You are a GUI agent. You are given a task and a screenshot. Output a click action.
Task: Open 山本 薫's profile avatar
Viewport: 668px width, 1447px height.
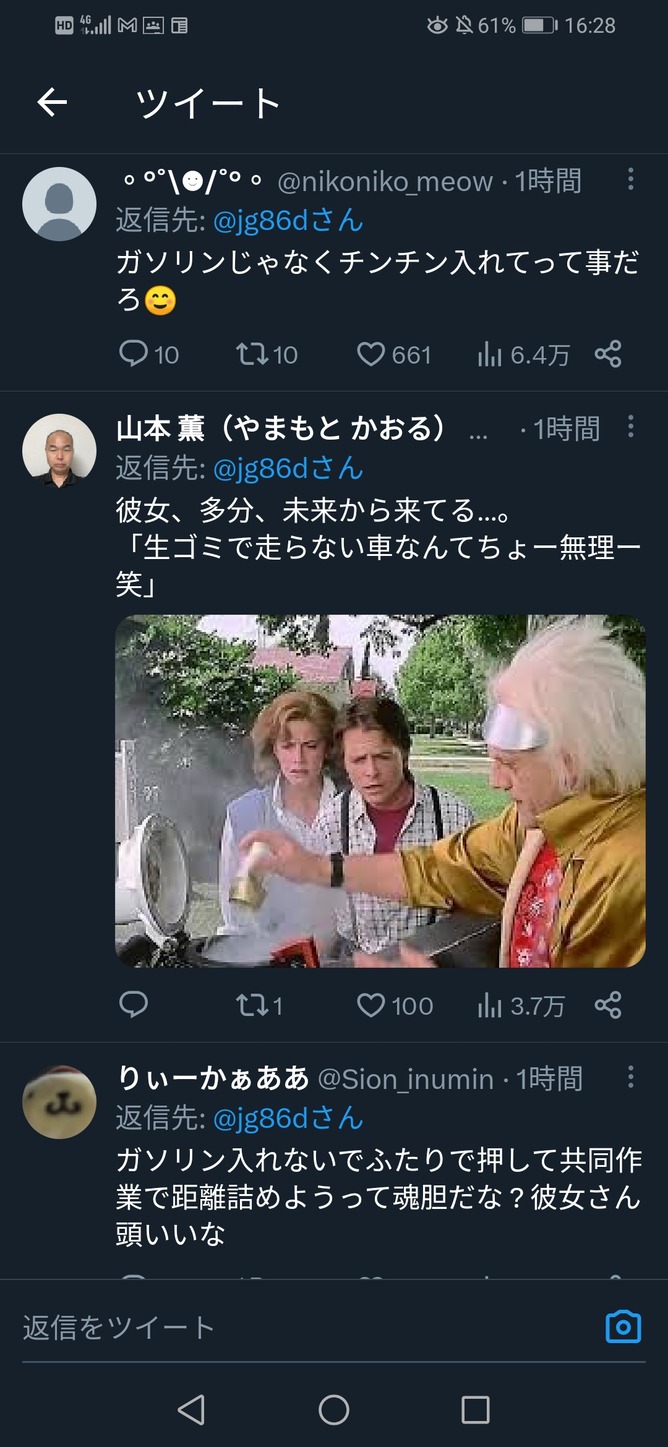click(x=59, y=451)
